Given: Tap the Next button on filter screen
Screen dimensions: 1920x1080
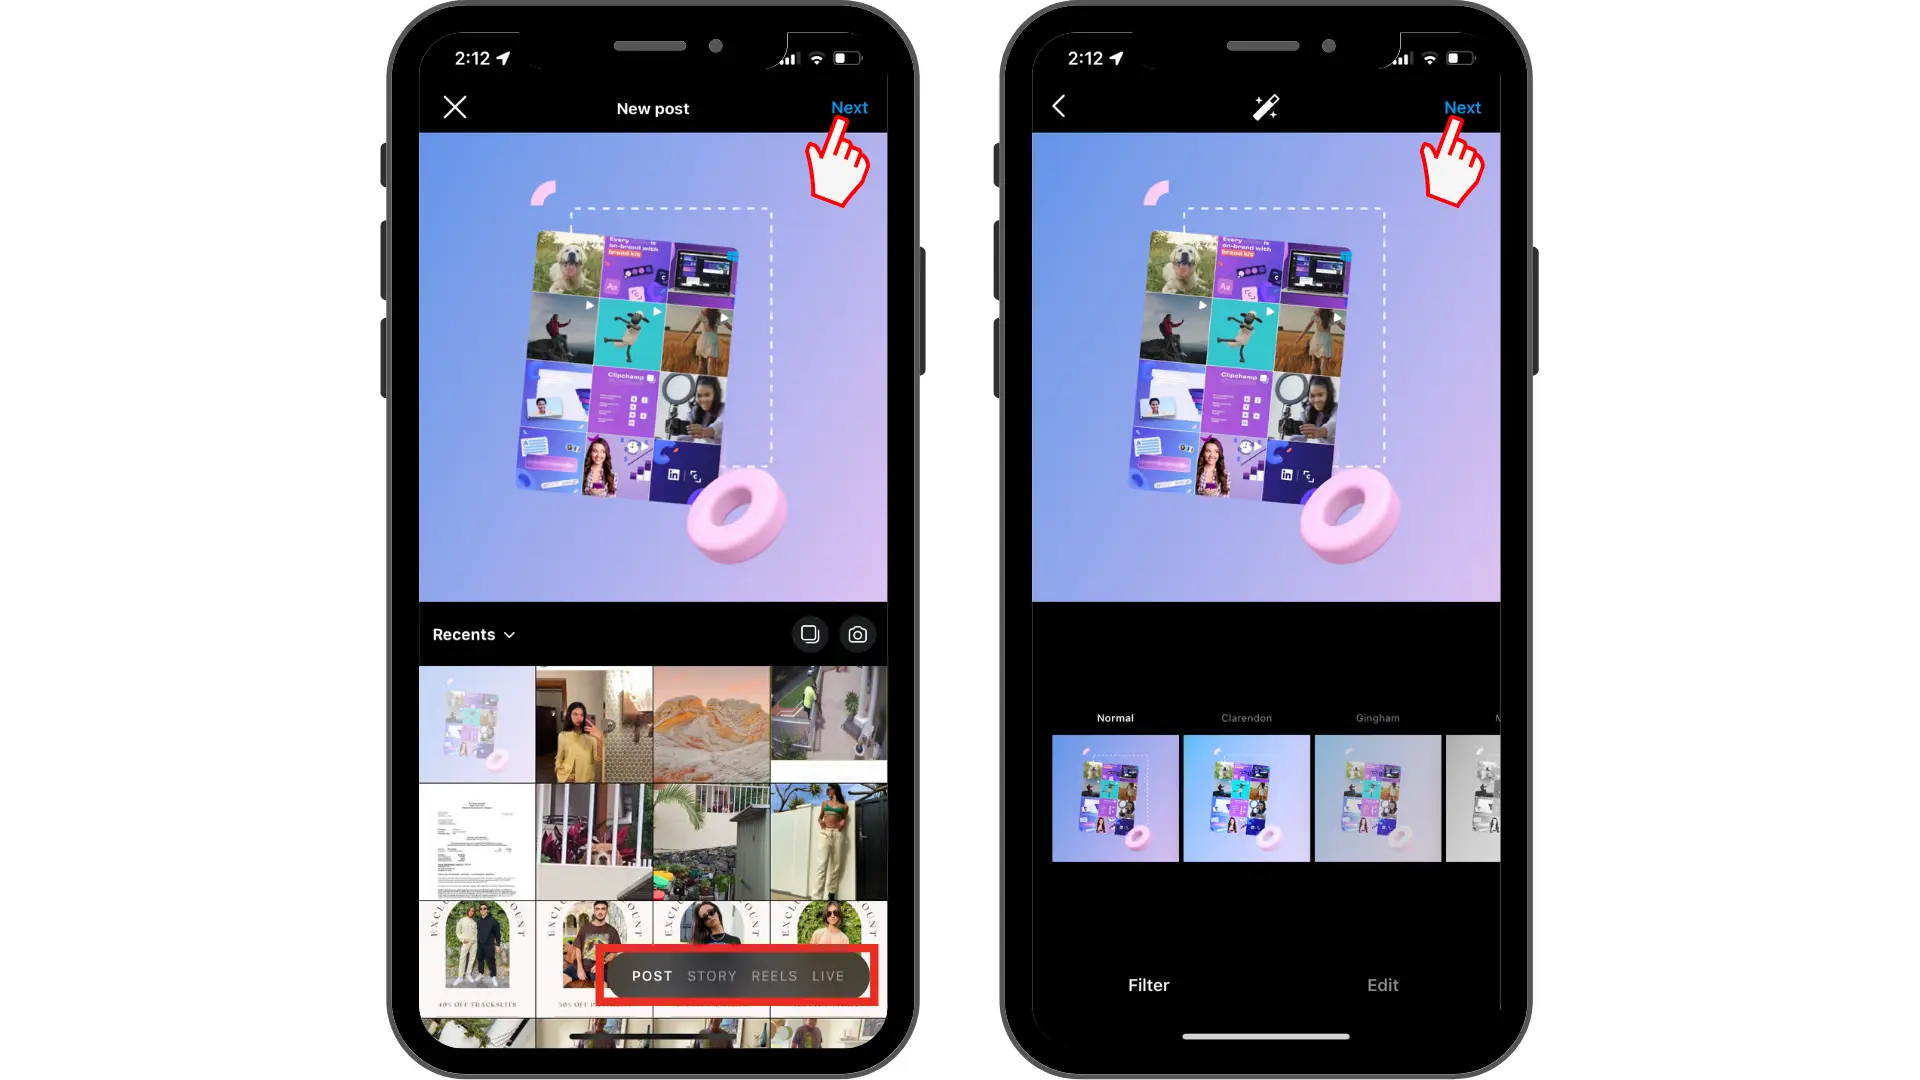Looking at the screenshot, I should 1462,105.
